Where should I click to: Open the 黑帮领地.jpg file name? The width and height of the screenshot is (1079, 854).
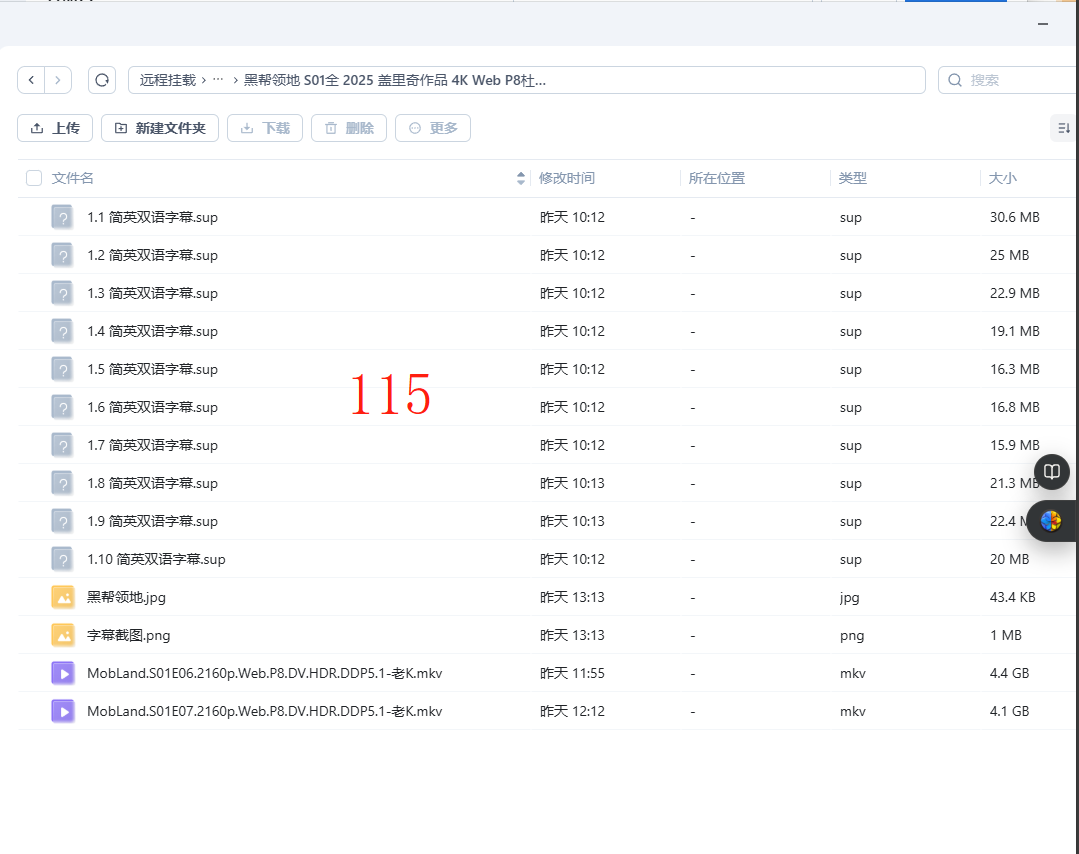click(x=126, y=597)
